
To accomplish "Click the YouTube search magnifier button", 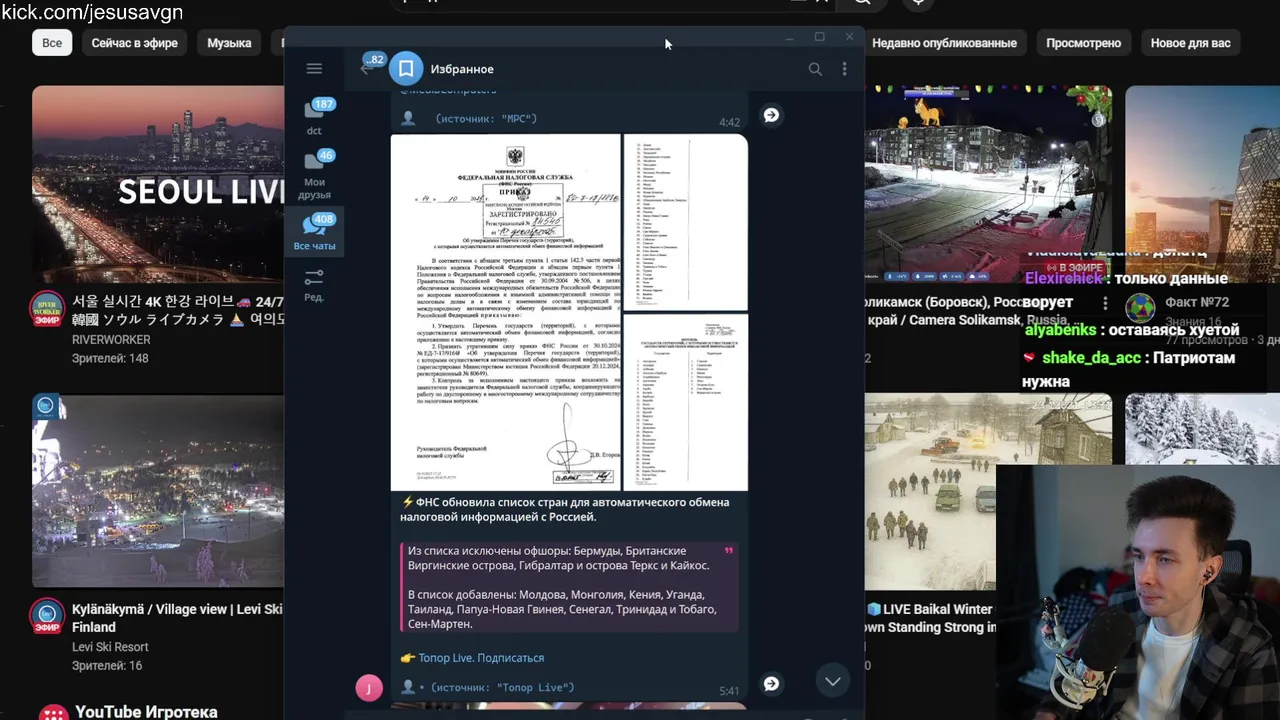I will 862,3.
